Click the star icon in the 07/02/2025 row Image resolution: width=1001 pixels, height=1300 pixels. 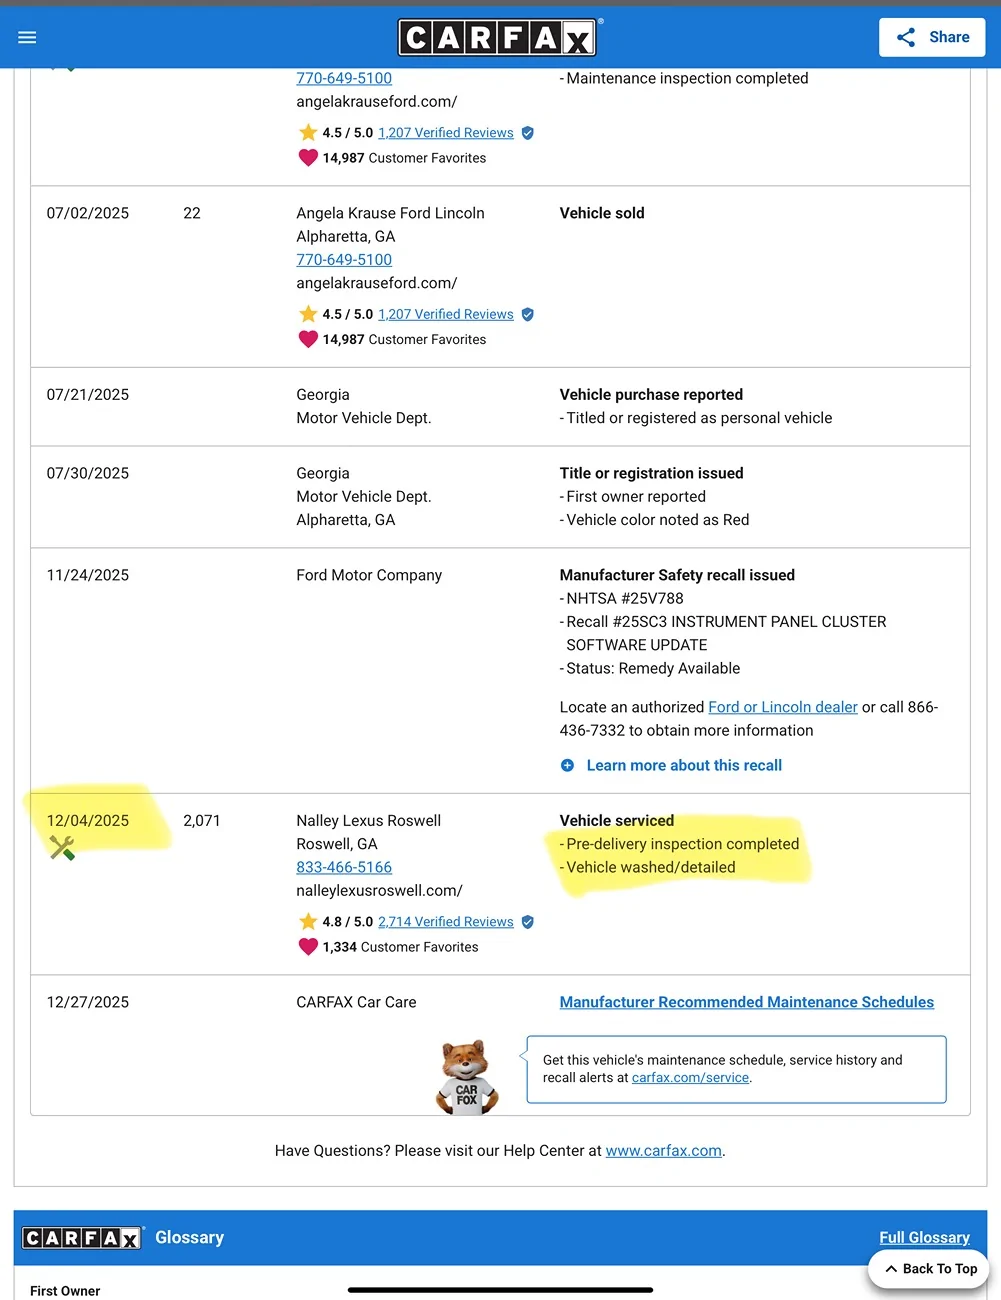(308, 314)
